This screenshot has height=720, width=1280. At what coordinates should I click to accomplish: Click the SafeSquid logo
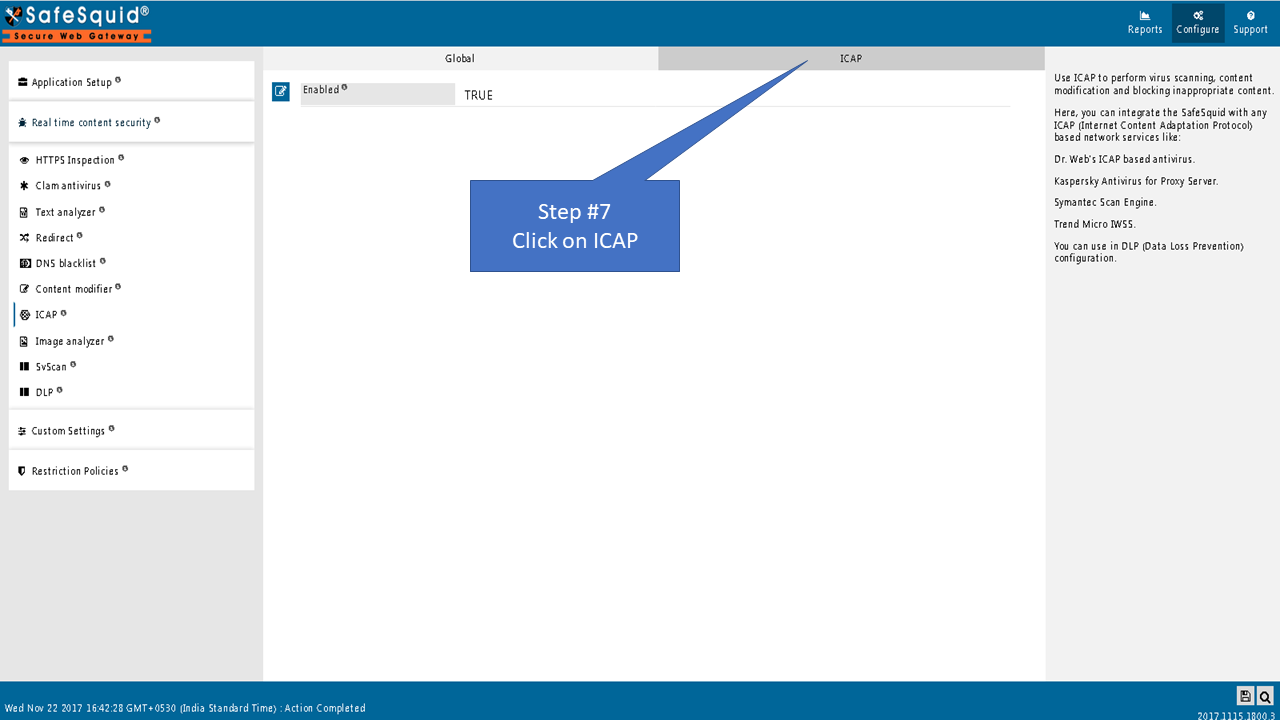77,23
